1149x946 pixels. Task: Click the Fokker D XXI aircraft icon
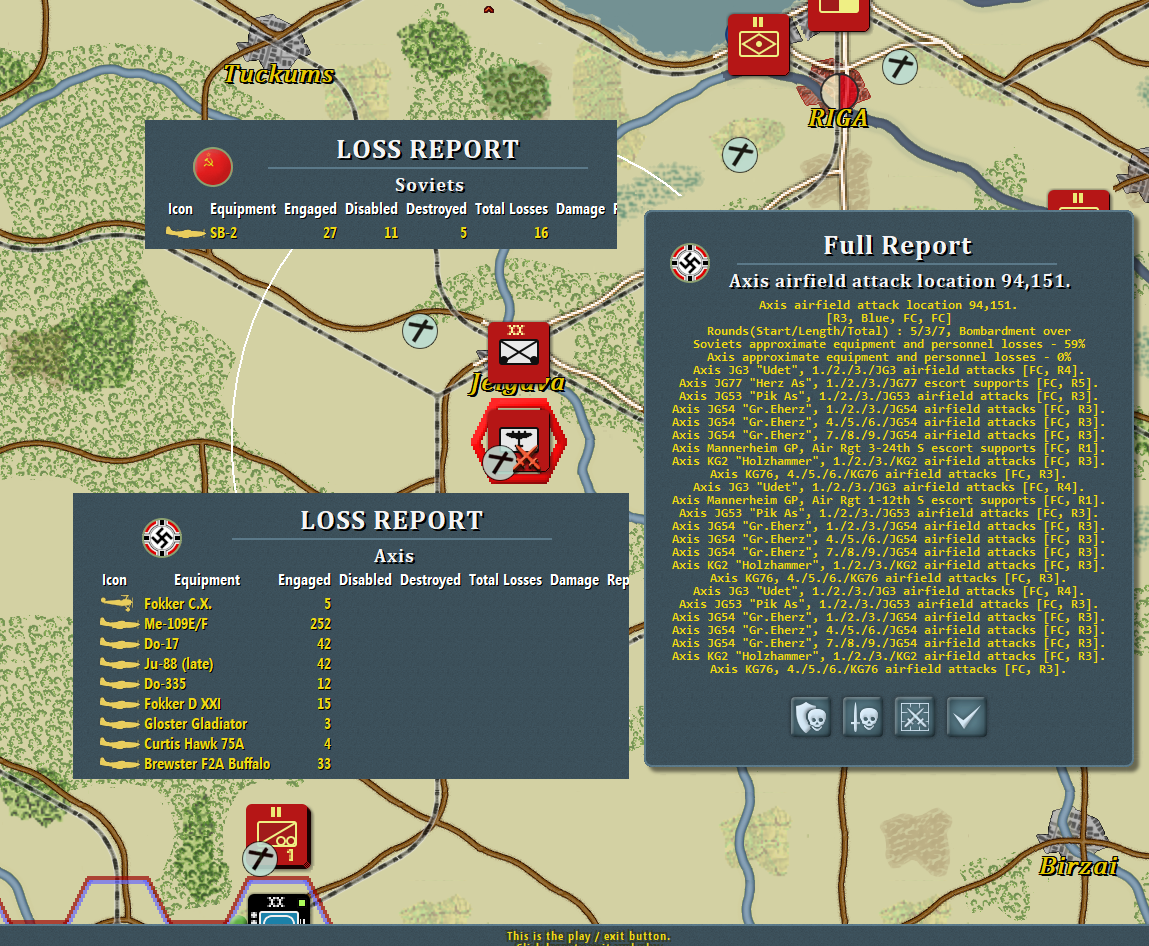[119, 703]
